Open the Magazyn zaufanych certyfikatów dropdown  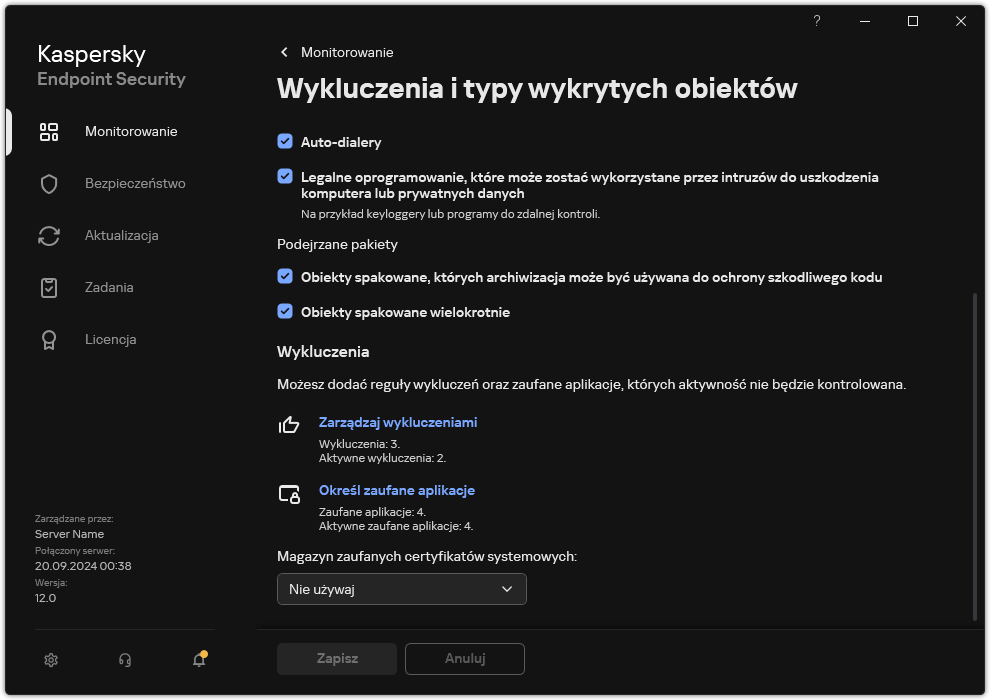coord(401,589)
